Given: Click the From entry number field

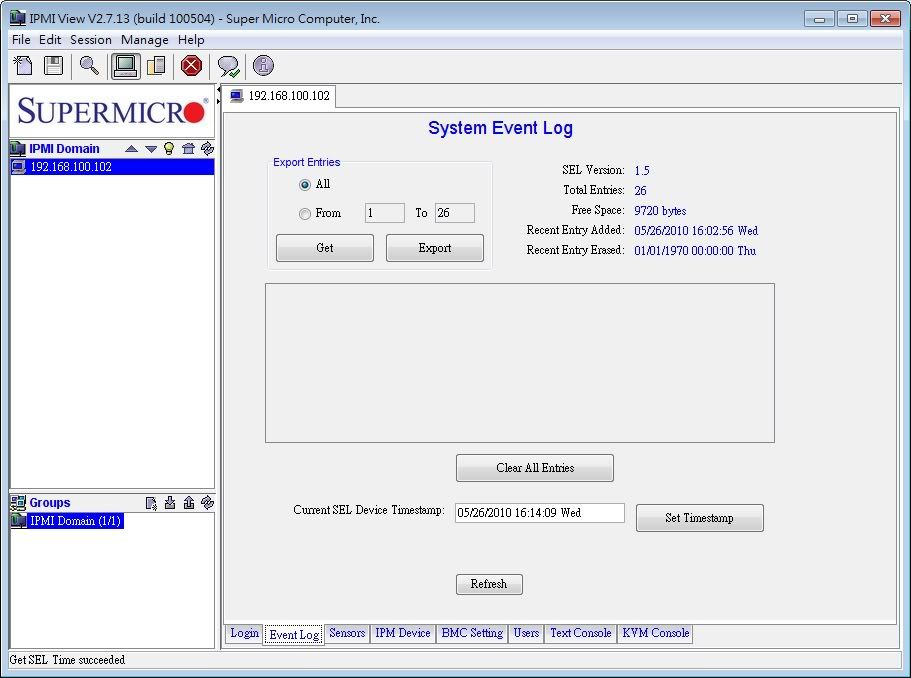Looking at the screenshot, I should point(385,213).
